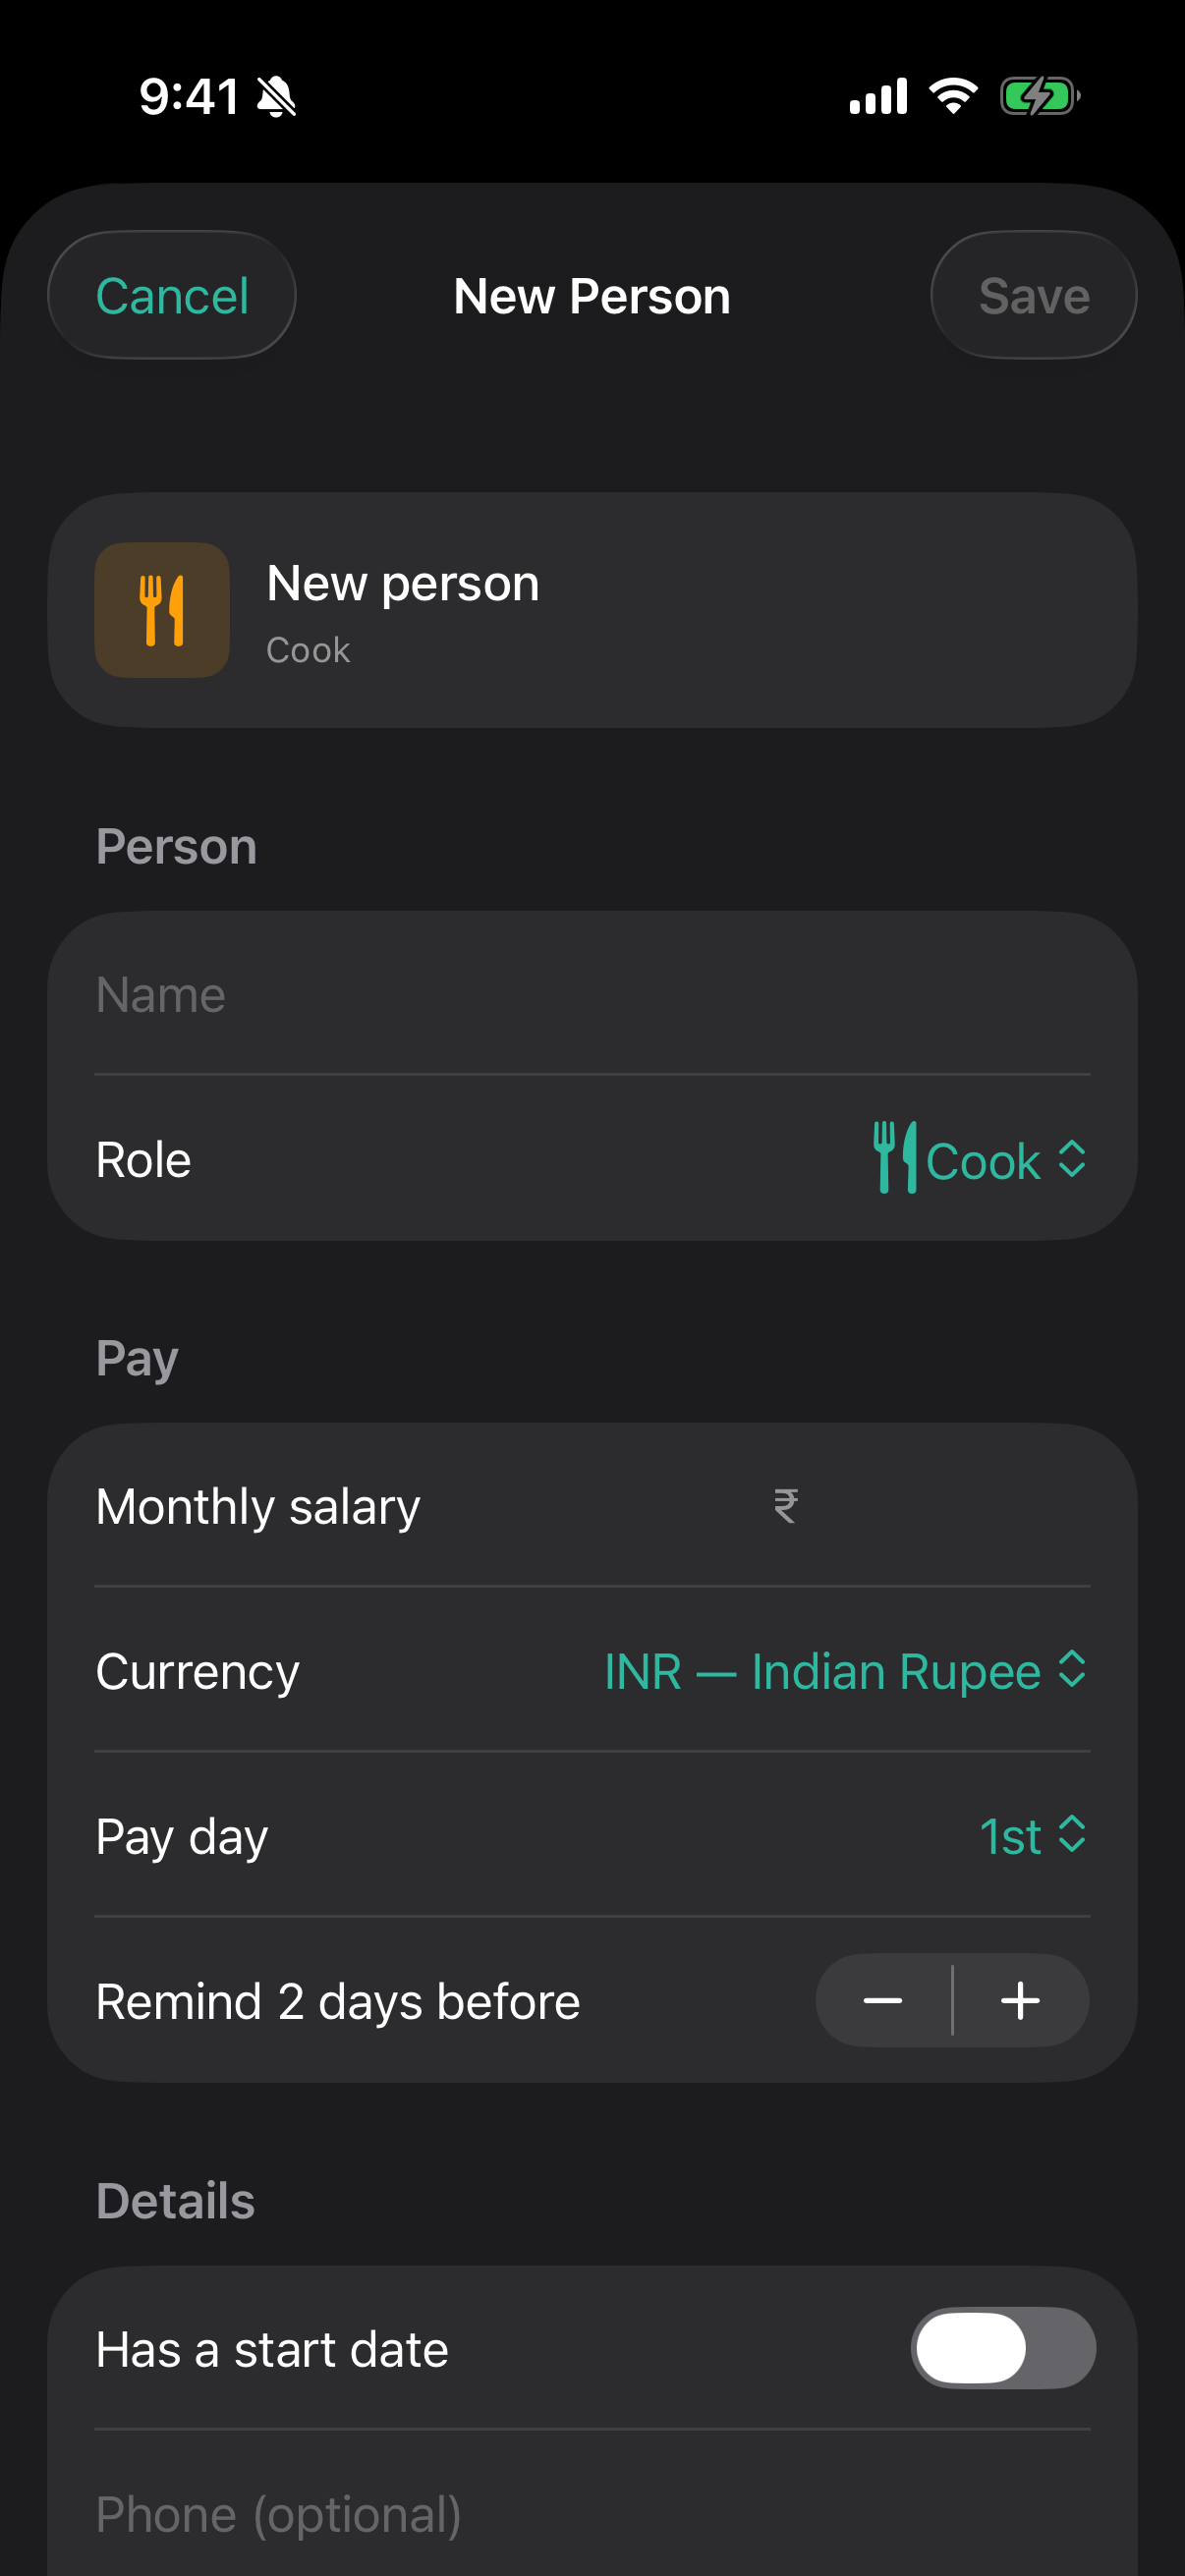Click the teal fork-knife icon beside Cook

pos(895,1158)
